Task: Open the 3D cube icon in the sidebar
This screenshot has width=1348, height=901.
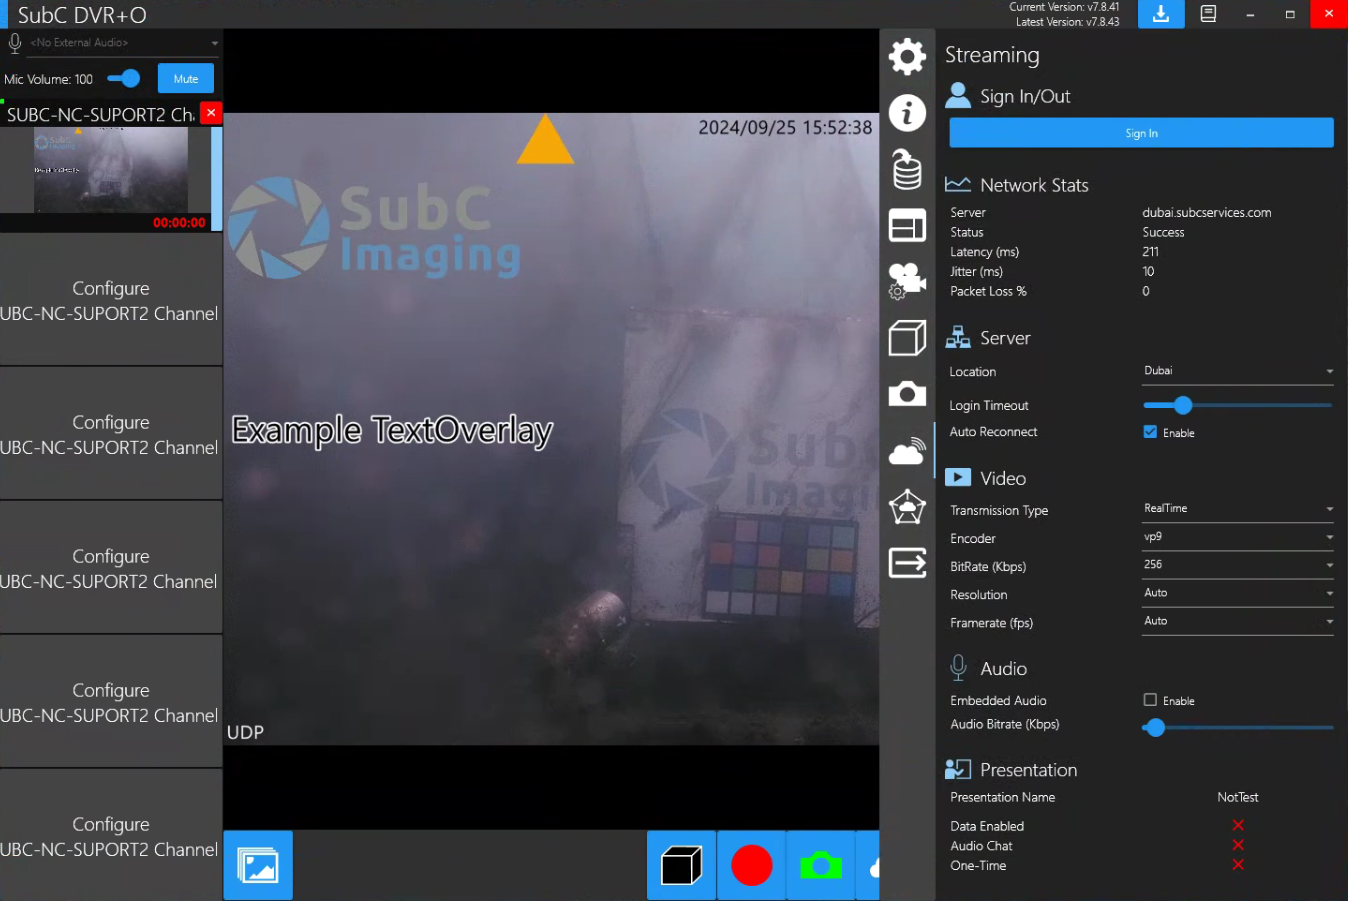Action: coord(907,338)
